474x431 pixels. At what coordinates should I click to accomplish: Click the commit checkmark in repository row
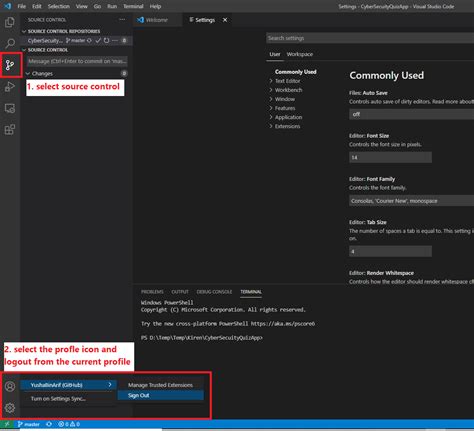98,41
